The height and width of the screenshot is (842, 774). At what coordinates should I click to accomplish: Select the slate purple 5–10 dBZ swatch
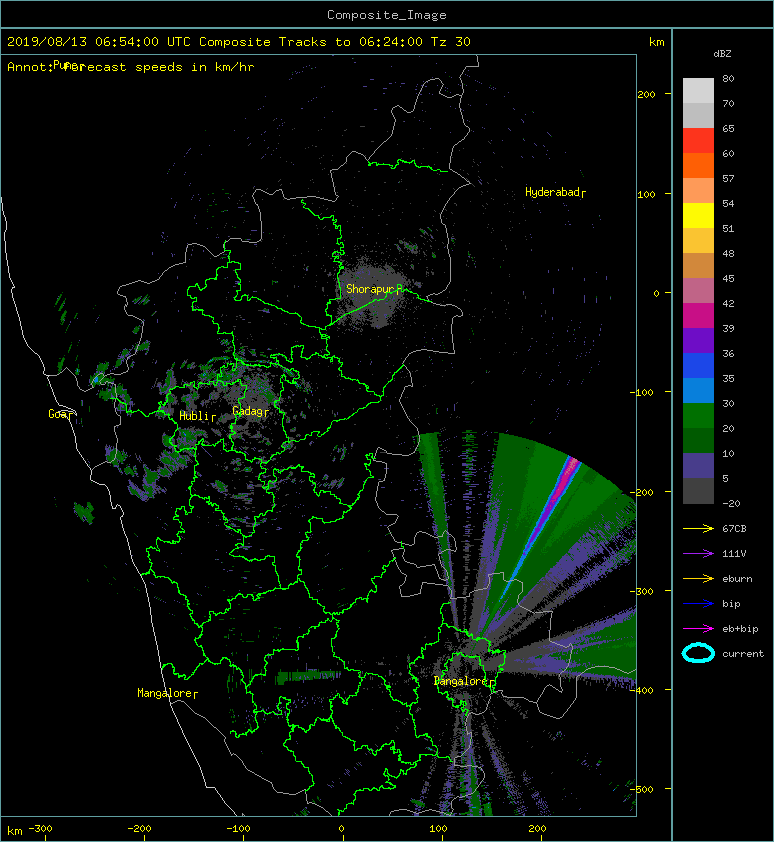(x=698, y=466)
